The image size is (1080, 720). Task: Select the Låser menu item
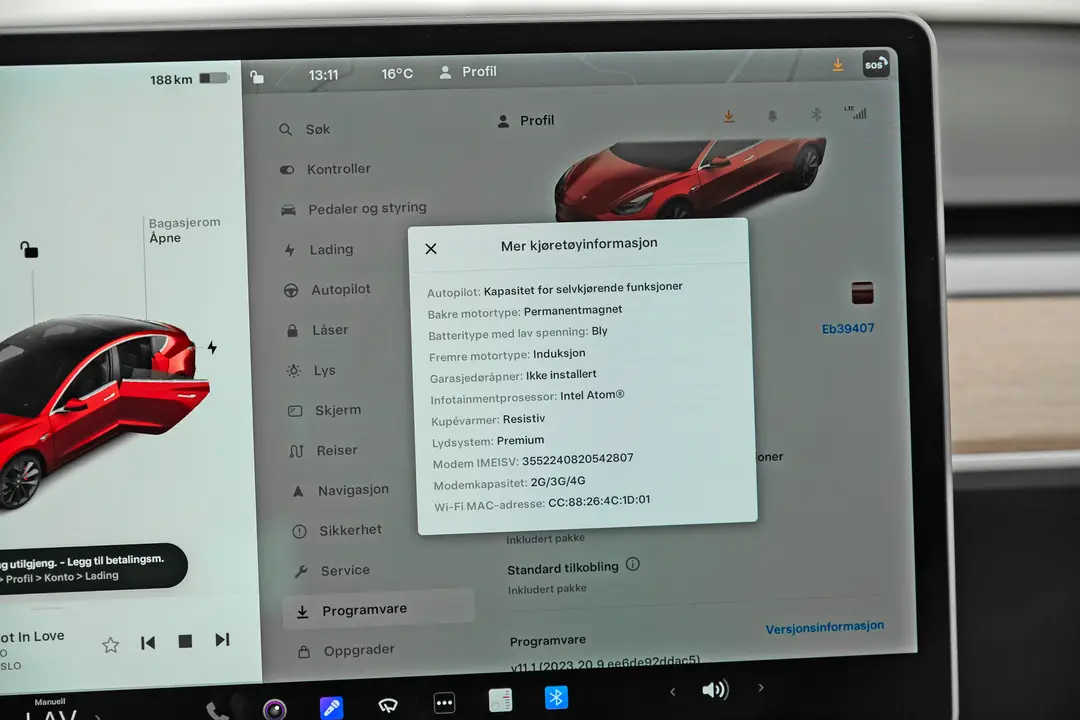[x=317, y=330]
